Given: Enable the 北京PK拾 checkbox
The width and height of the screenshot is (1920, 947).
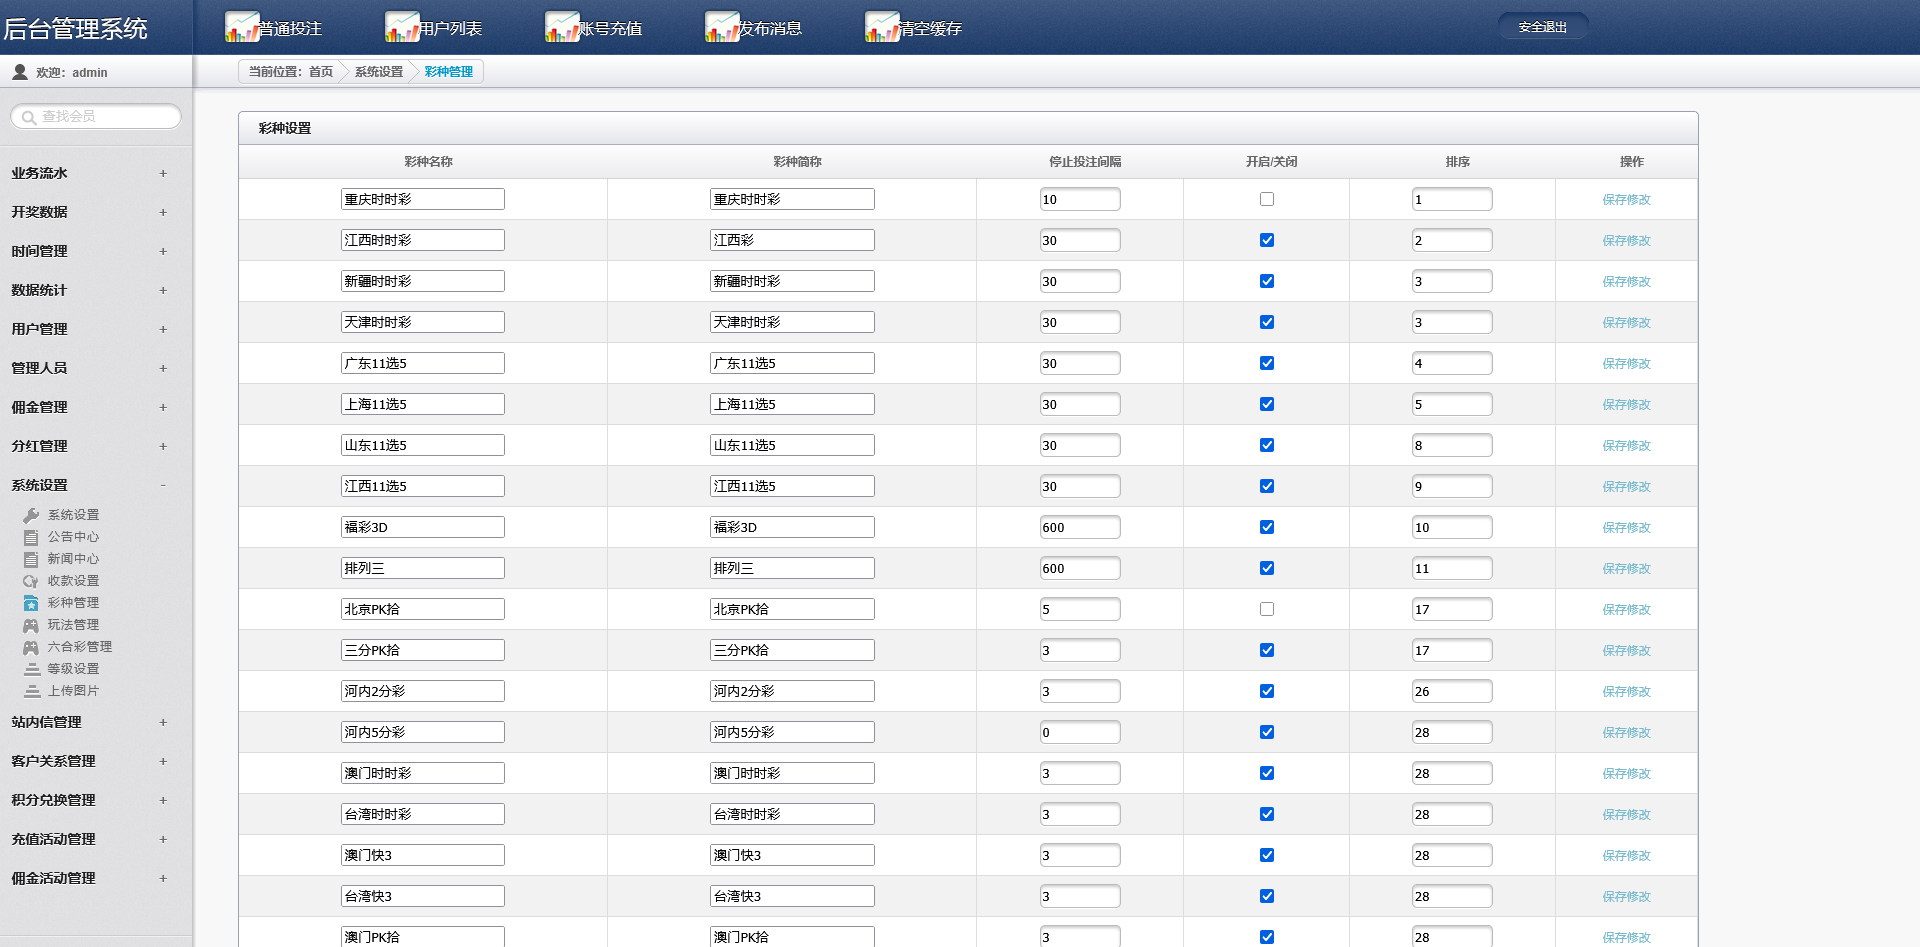Looking at the screenshot, I should [x=1267, y=609].
